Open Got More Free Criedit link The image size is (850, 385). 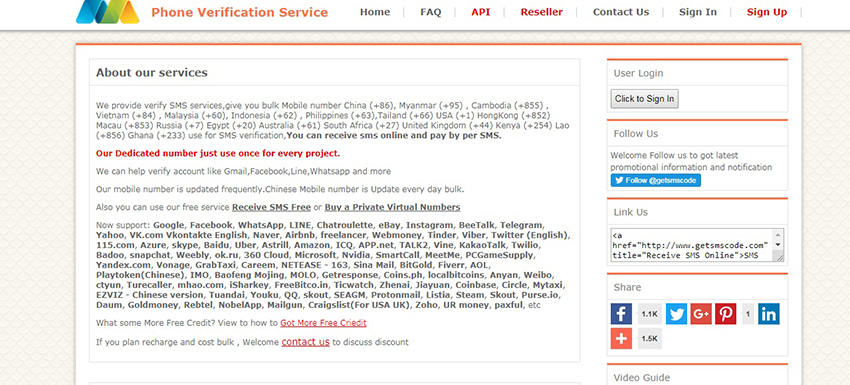coord(323,323)
